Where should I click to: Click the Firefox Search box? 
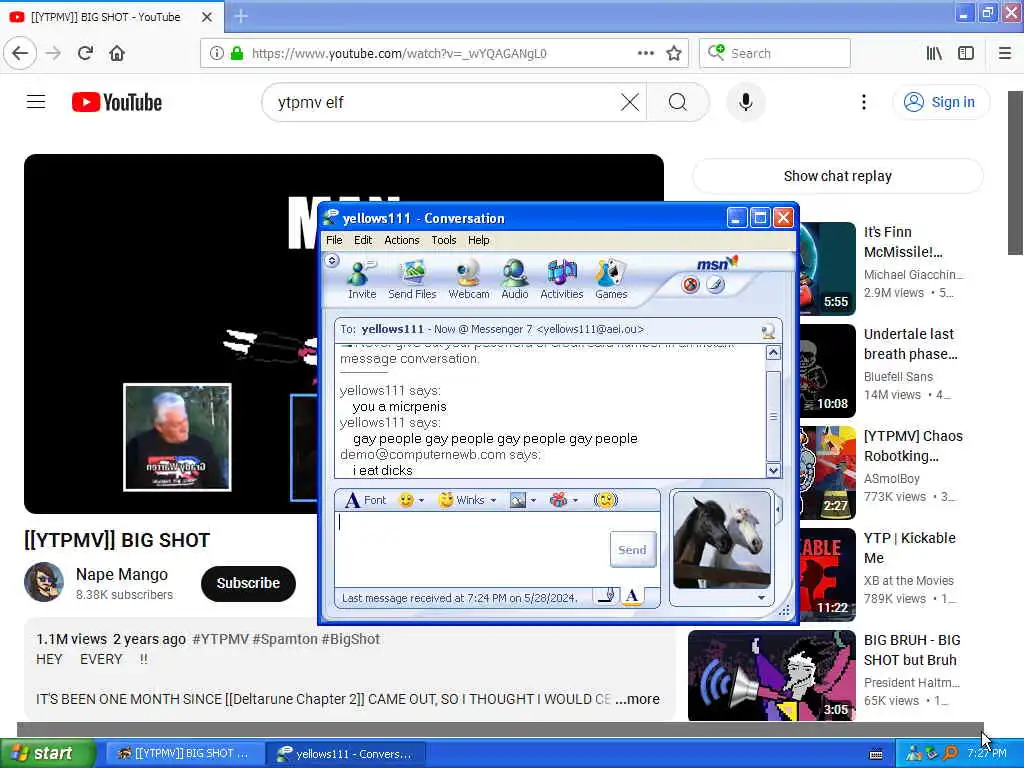(x=775, y=53)
